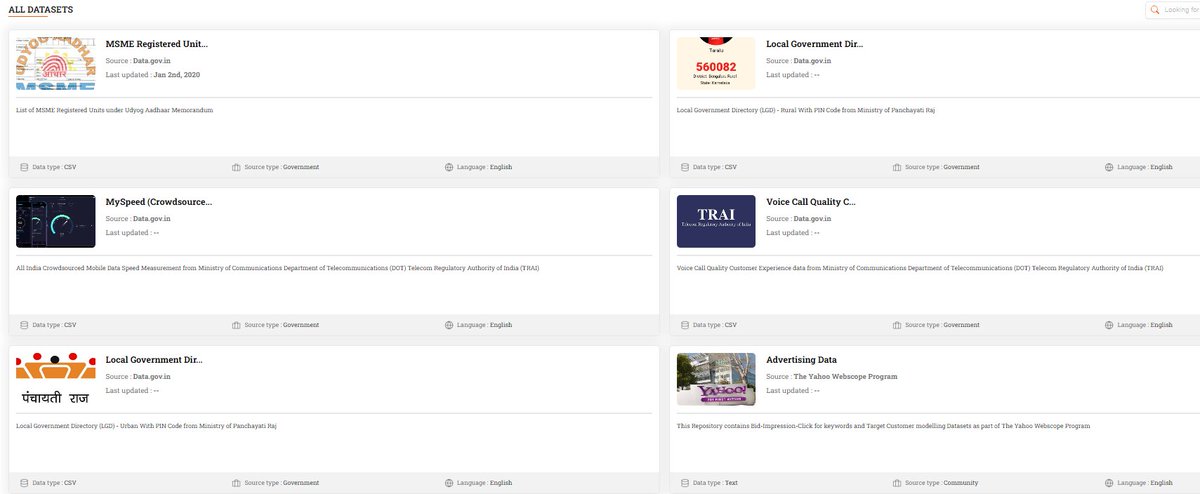Viewport: 1200px width, 494px height.
Task: Click Source type icon in Advertising Data card
Action: pos(897,483)
